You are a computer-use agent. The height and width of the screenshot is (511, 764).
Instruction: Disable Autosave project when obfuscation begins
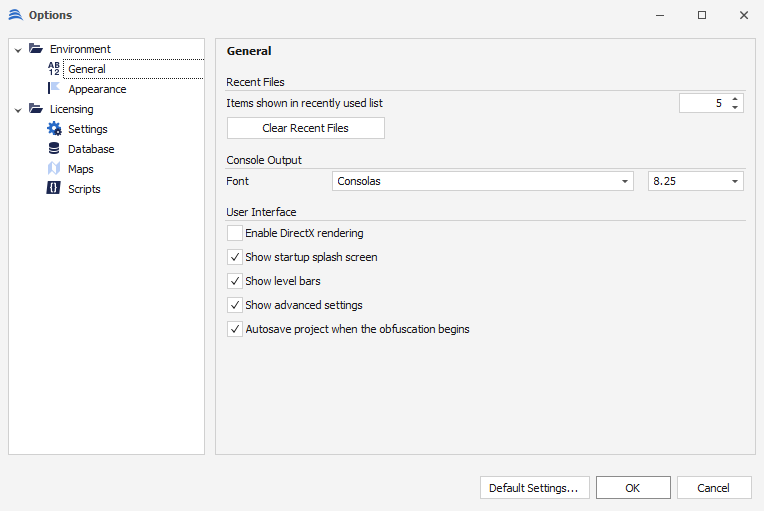pos(235,329)
